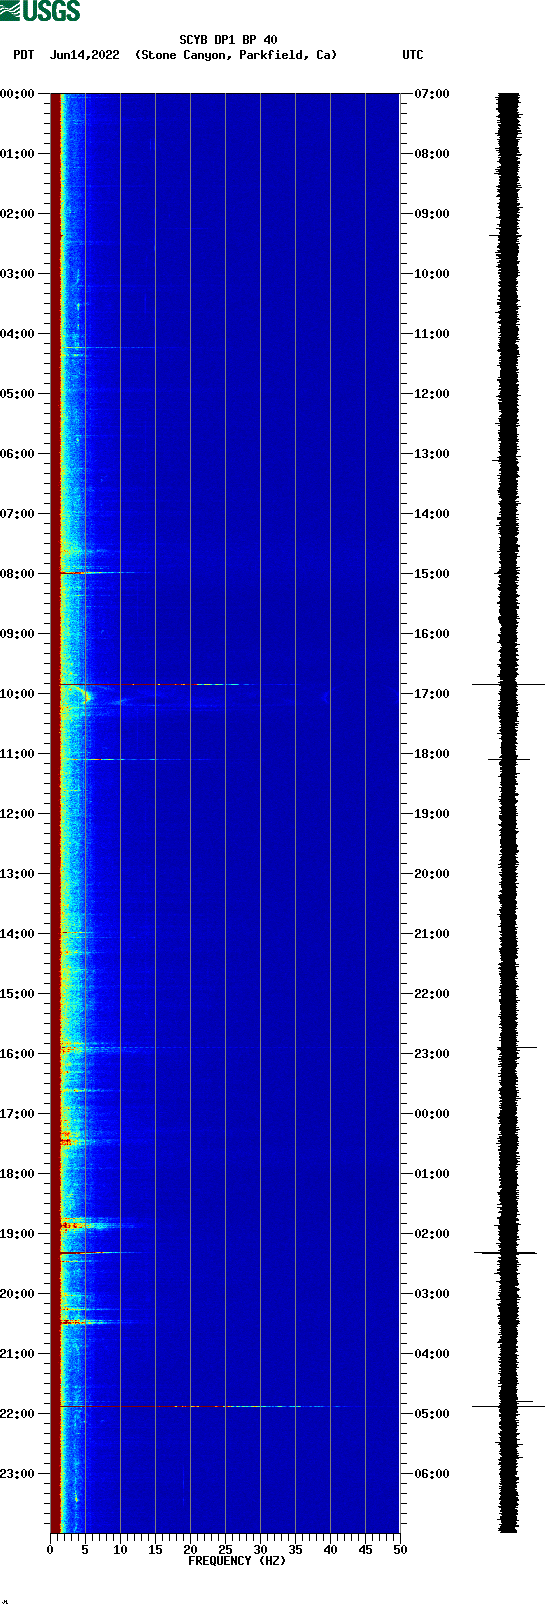The width and height of the screenshot is (552, 1613).
Task: Click PDT time label 04:00
Action: point(18,334)
